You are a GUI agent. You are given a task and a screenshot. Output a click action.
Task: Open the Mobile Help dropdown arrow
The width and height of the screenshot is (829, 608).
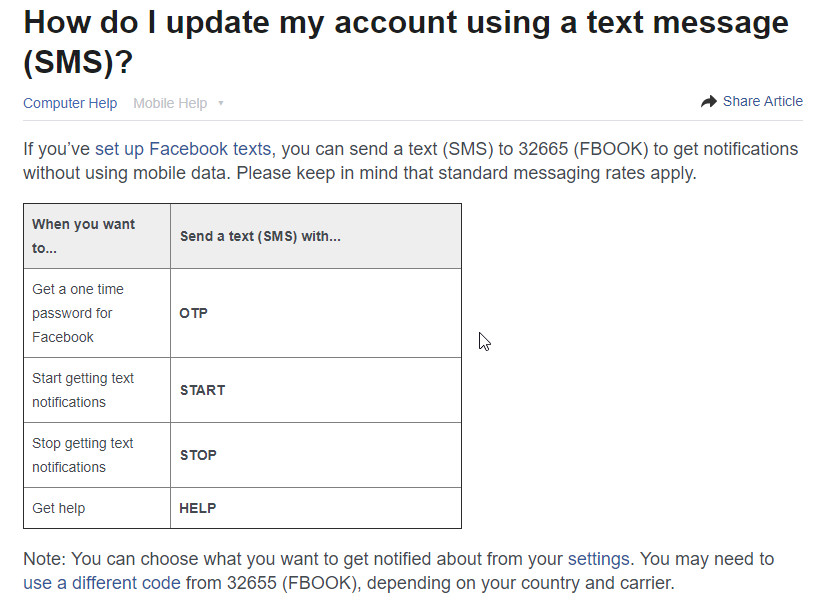click(x=220, y=103)
